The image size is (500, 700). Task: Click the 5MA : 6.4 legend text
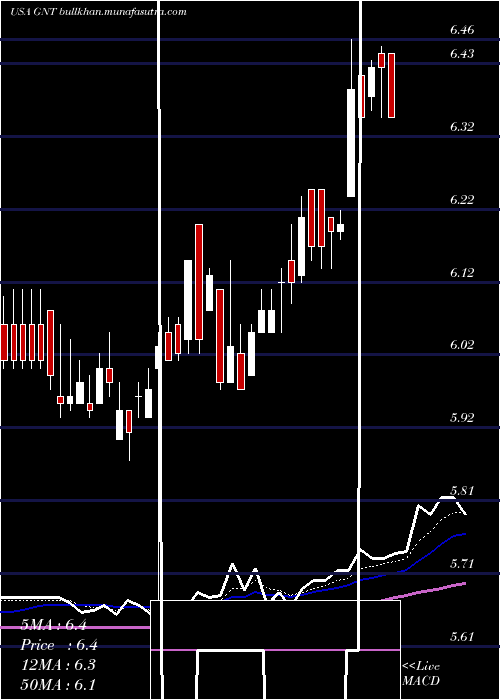click(54, 625)
